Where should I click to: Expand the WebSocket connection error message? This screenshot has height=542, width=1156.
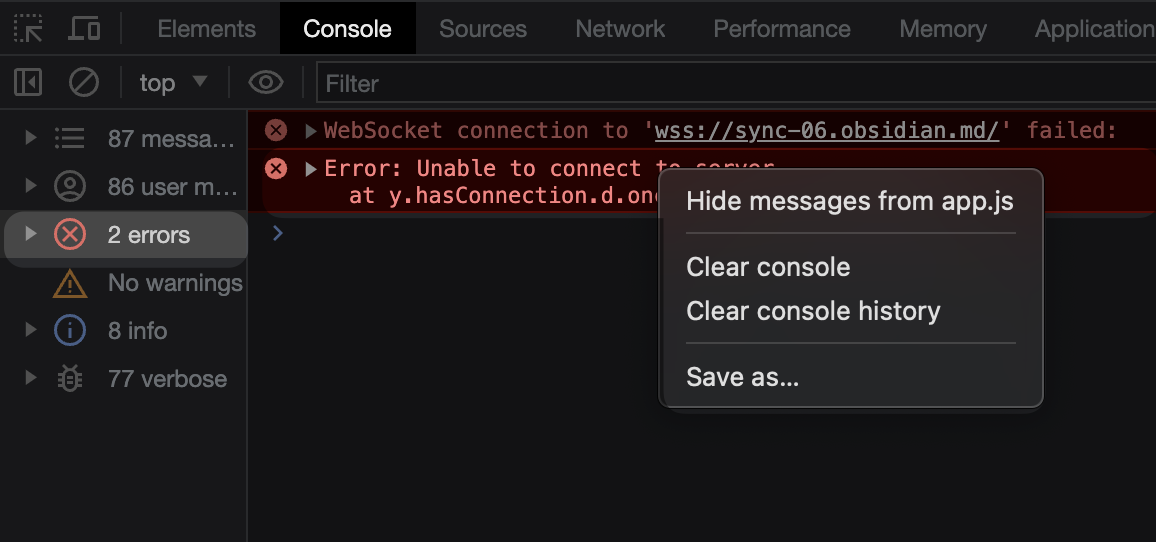[x=311, y=131]
